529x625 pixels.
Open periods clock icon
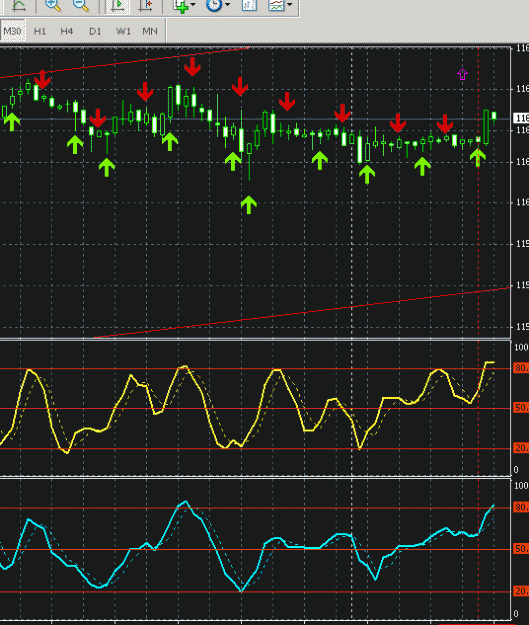point(214,6)
